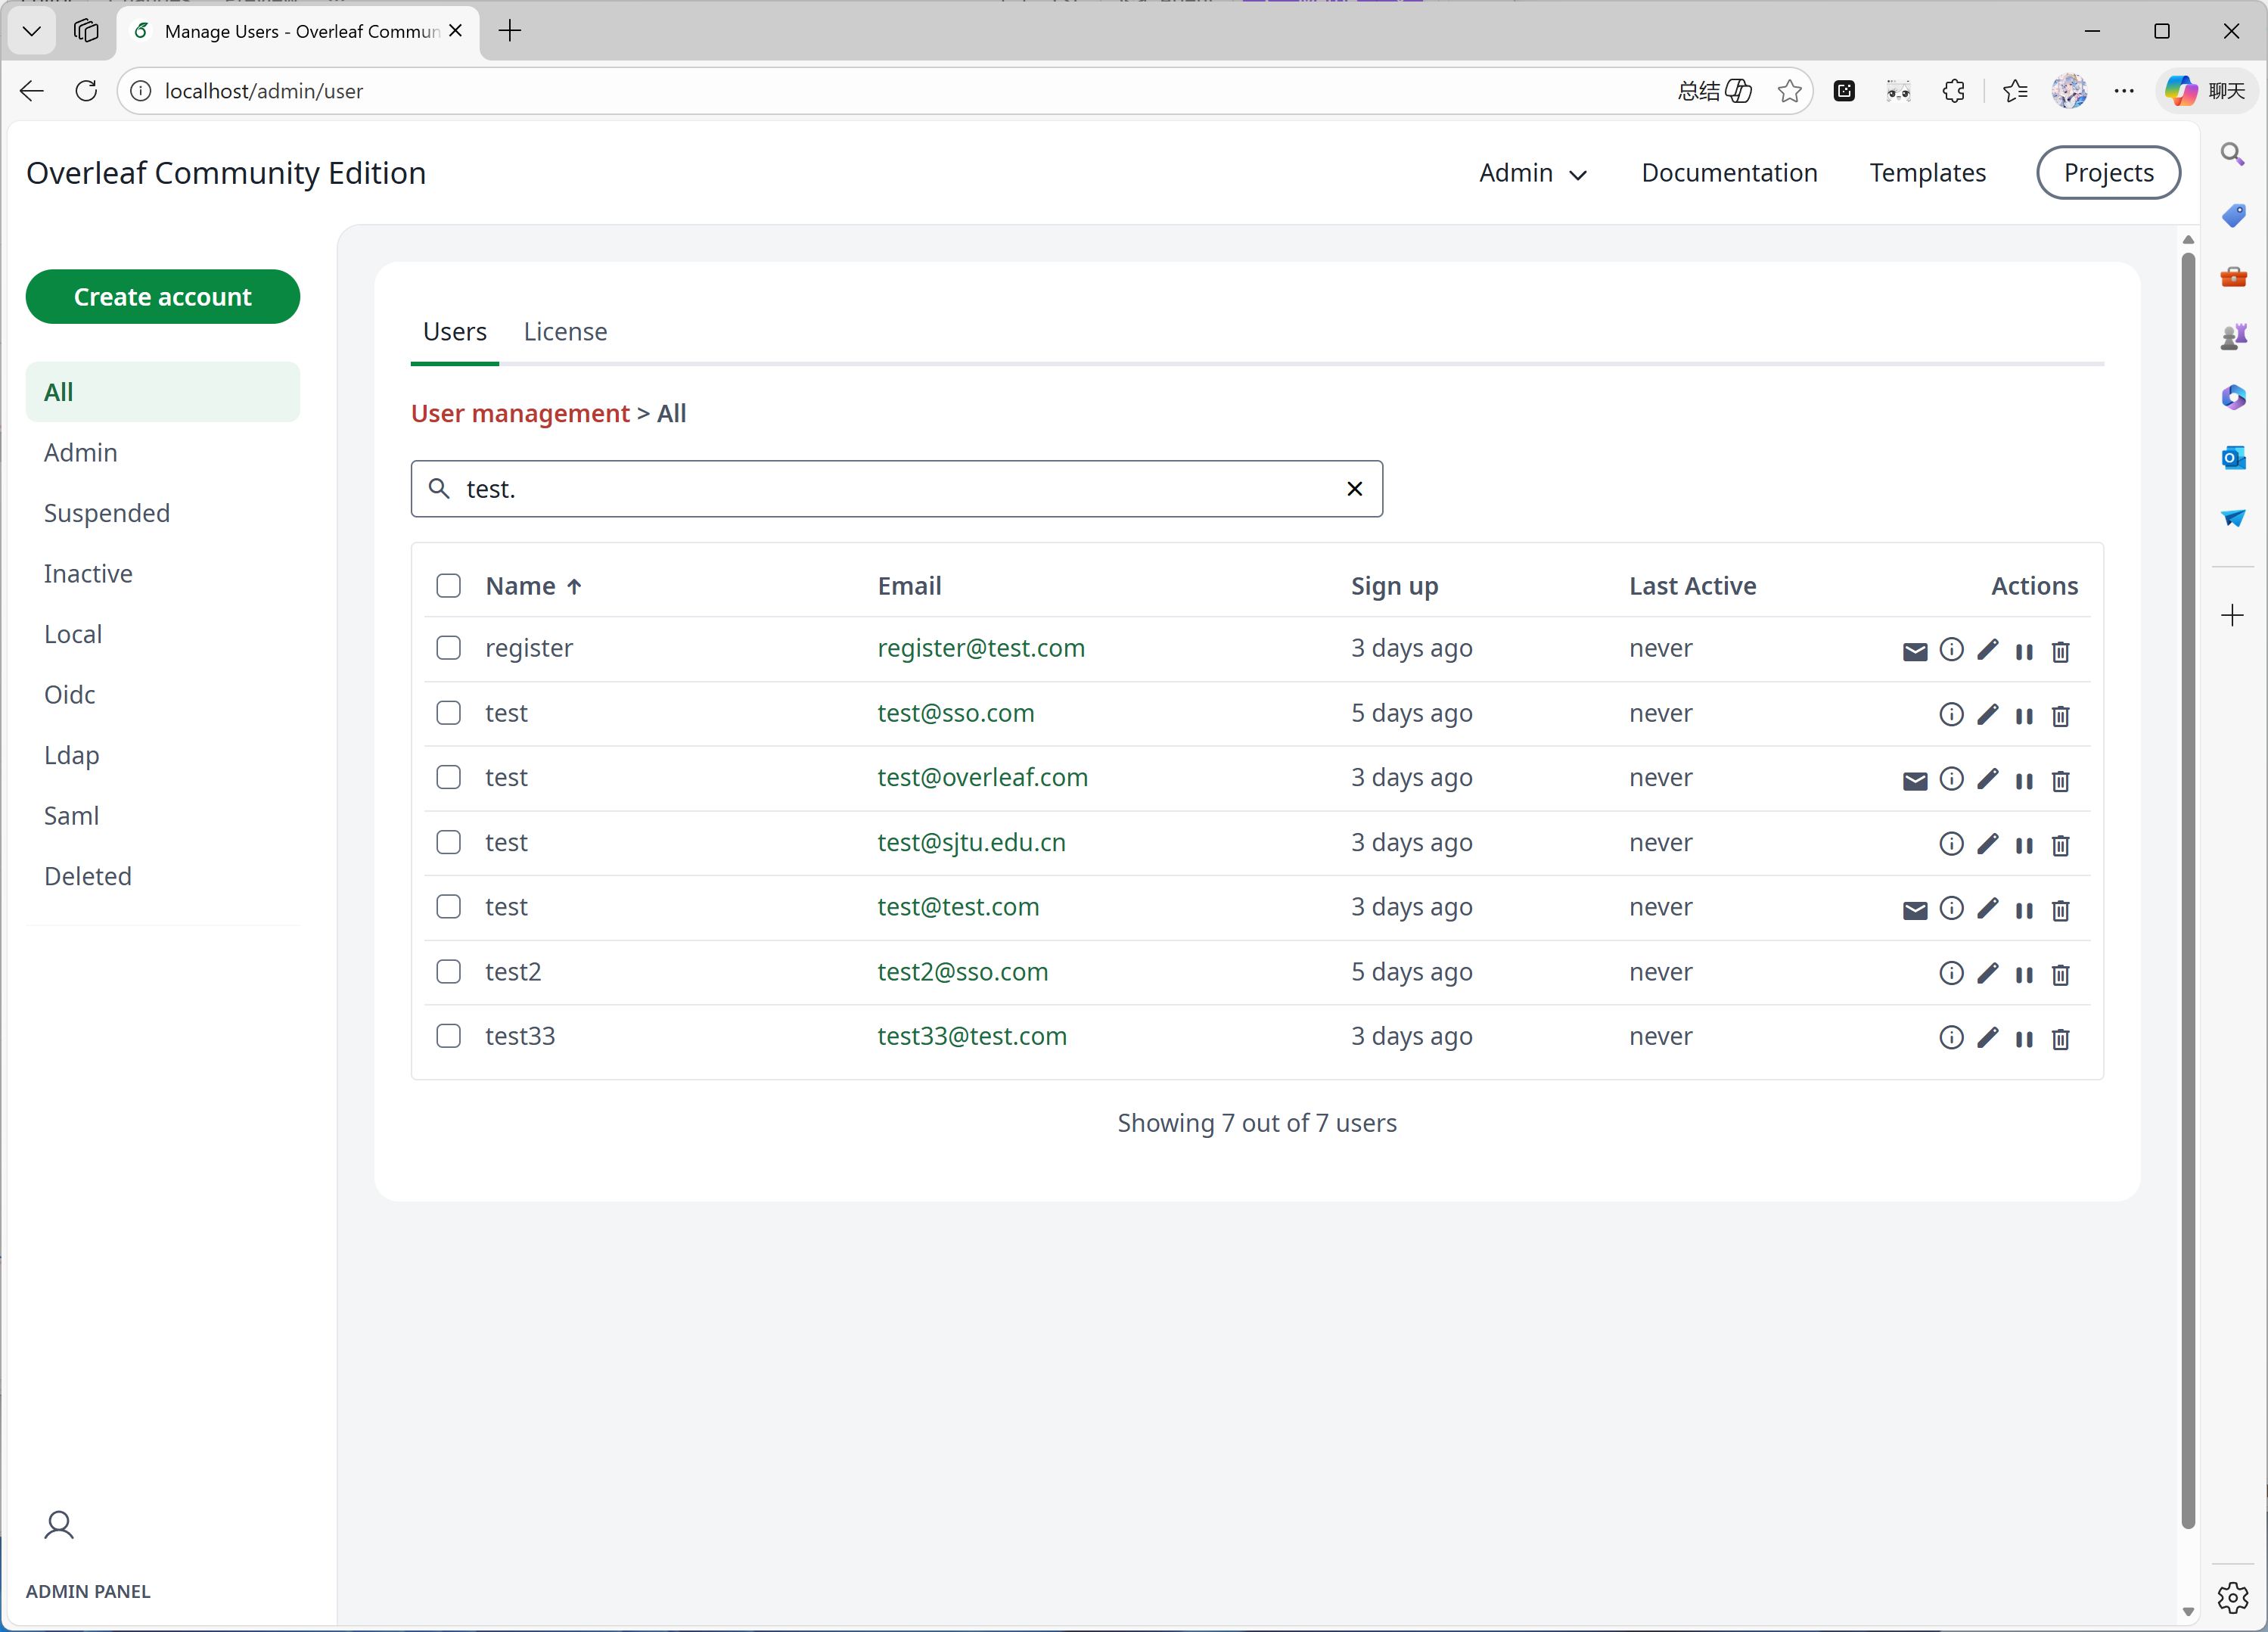Viewport: 2268px width, 1632px height.
Task: Click the Create account button
Action: point(162,296)
